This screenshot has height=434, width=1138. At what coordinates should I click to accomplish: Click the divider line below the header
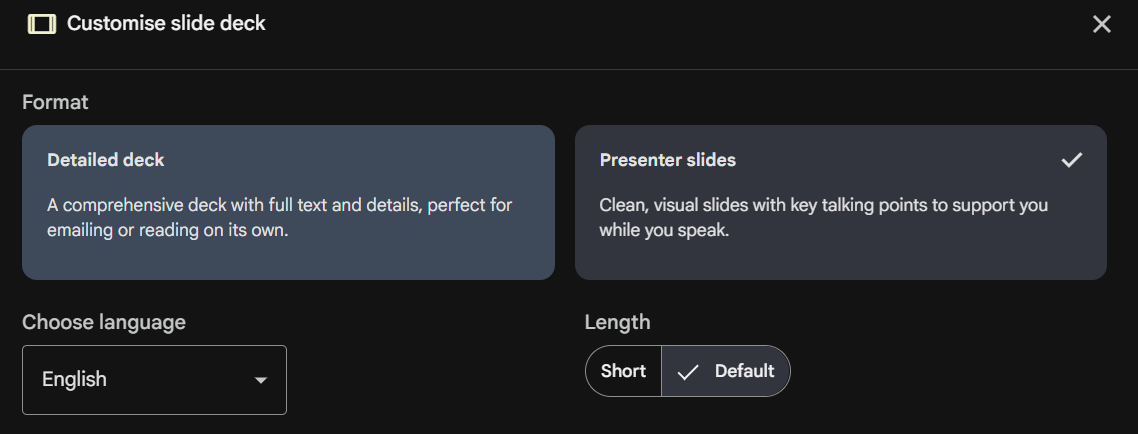click(x=569, y=69)
